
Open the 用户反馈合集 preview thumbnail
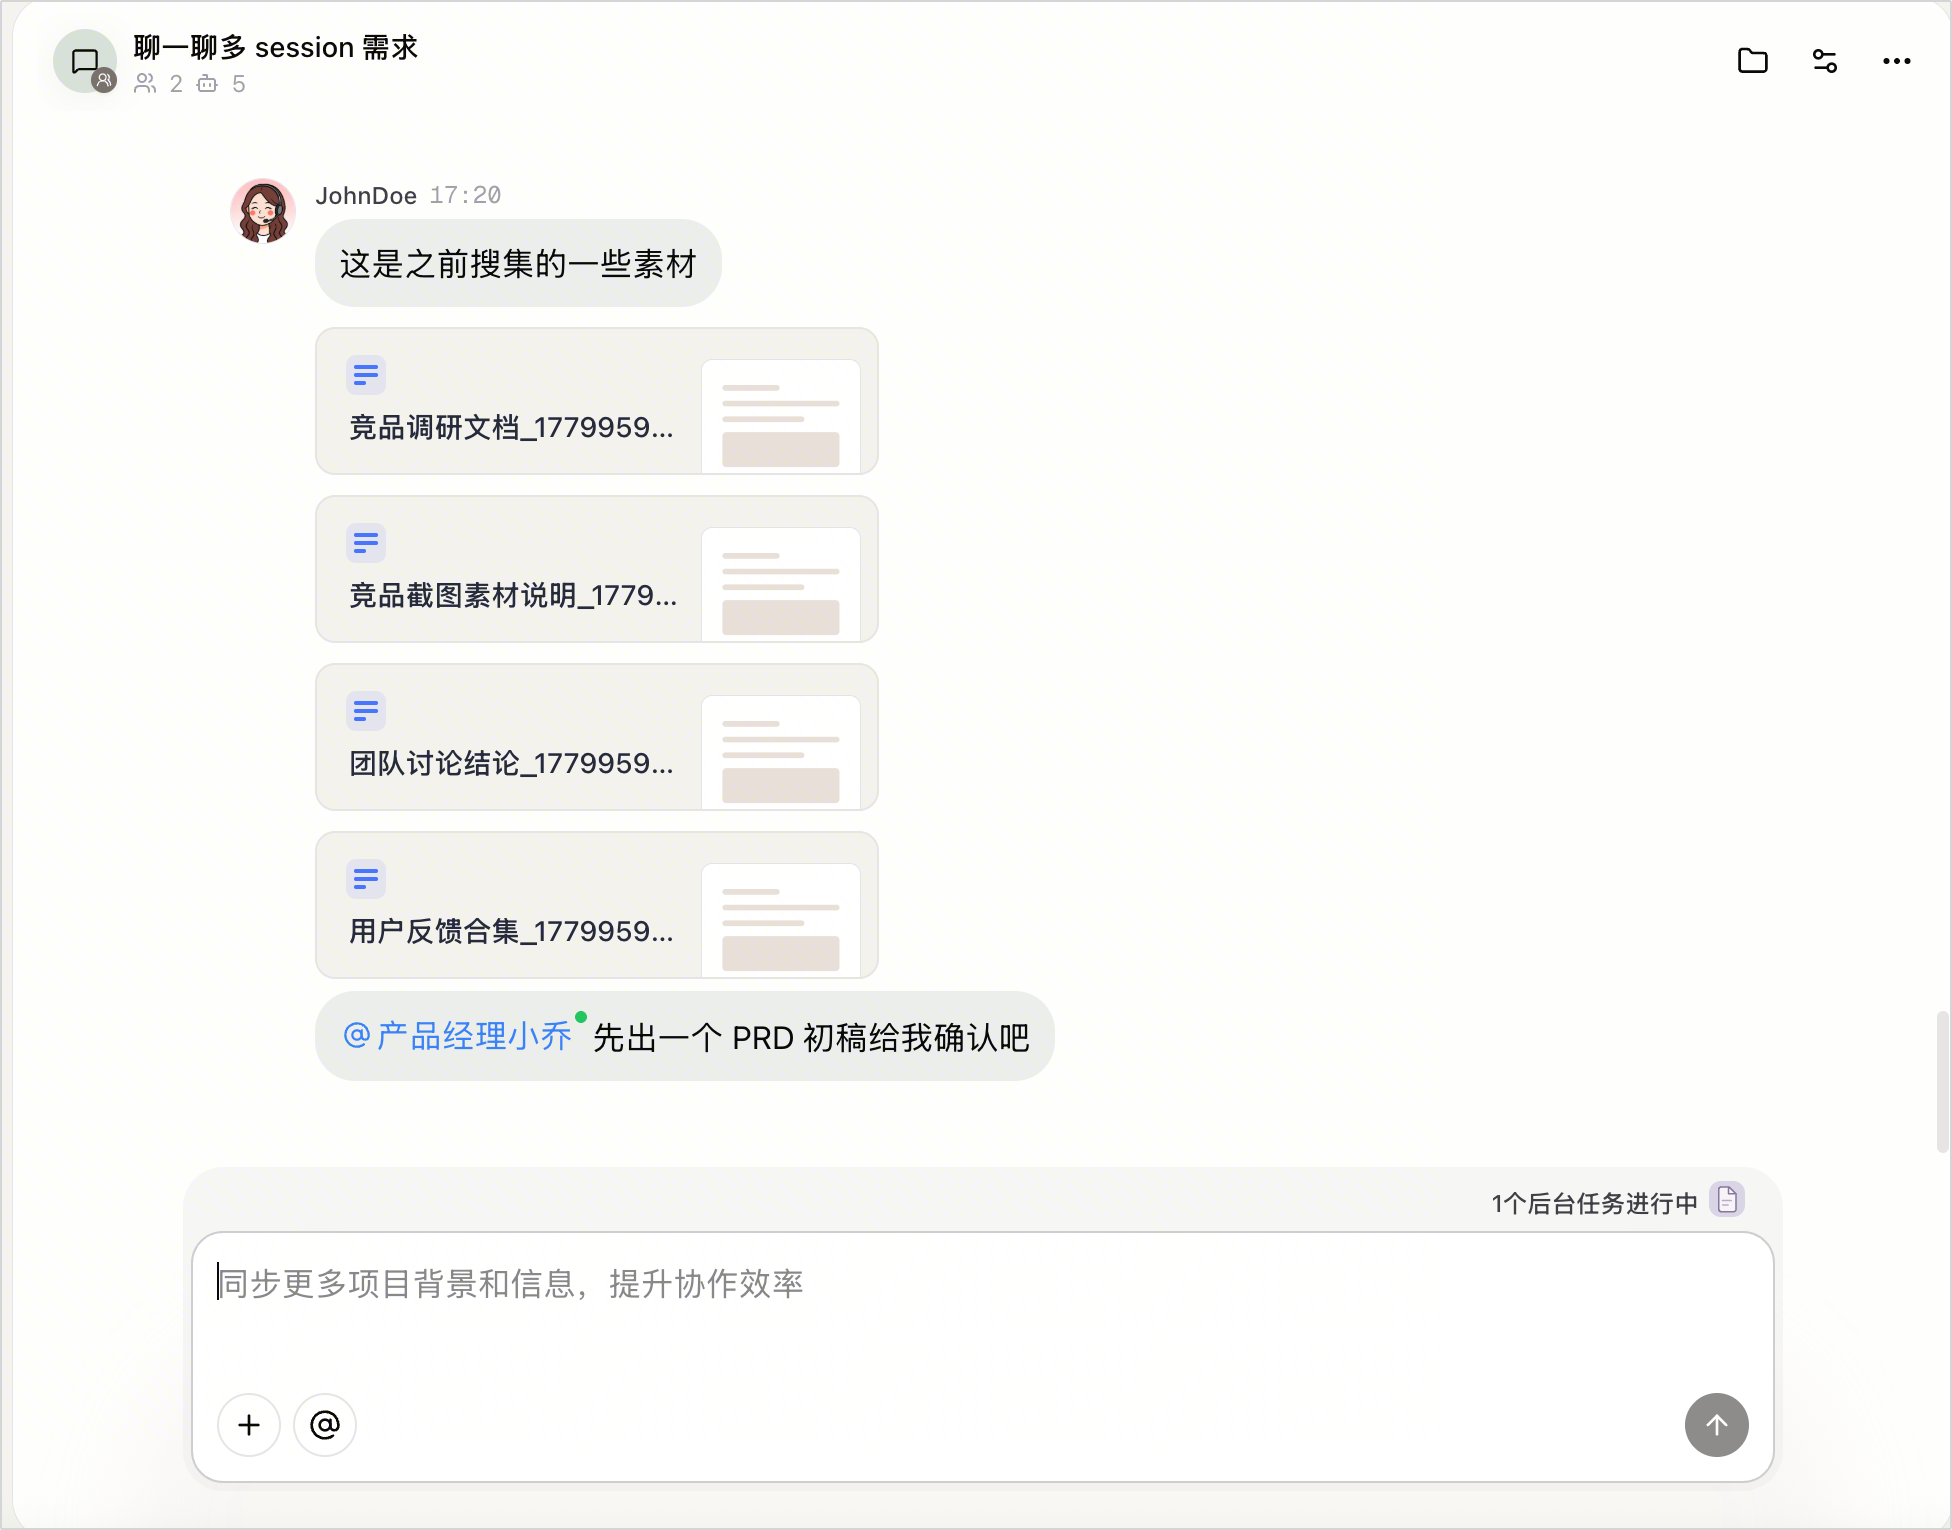click(x=781, y=920)
